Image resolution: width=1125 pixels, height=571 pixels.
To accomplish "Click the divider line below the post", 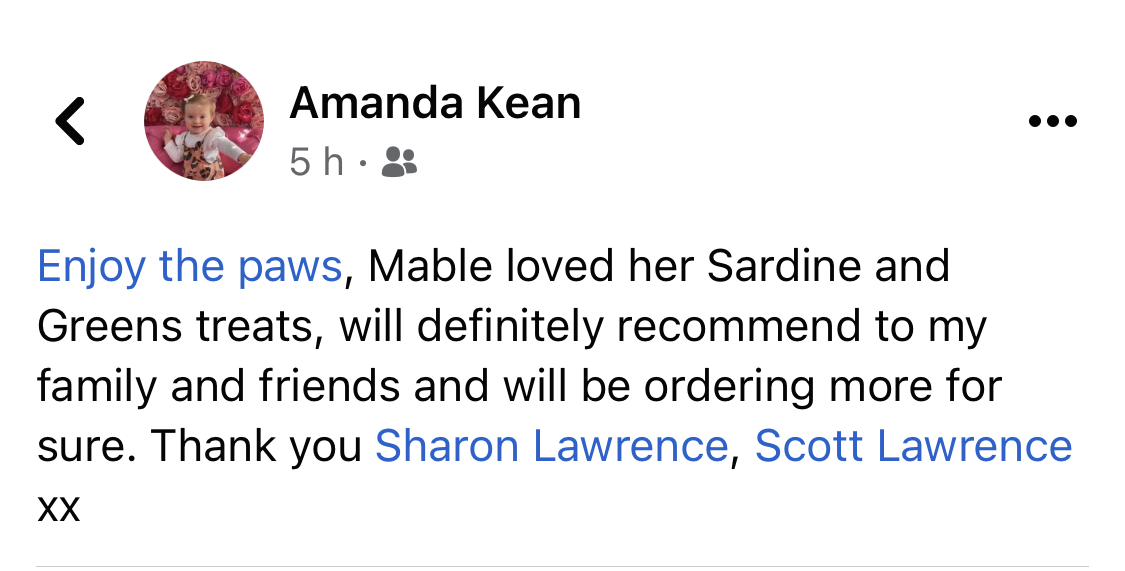I will tap(562, 566).
